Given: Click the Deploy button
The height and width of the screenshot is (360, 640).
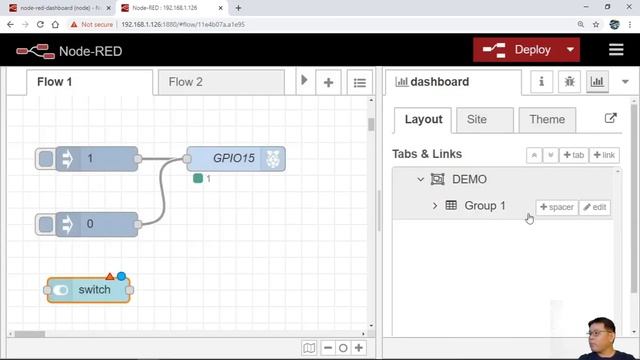Looking at the screenshot, I should coord(517,50).
